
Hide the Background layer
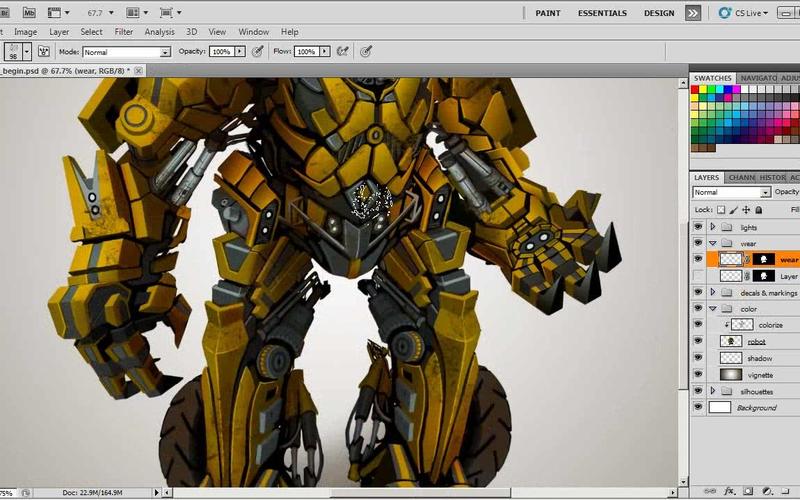(x=698, y=408)
